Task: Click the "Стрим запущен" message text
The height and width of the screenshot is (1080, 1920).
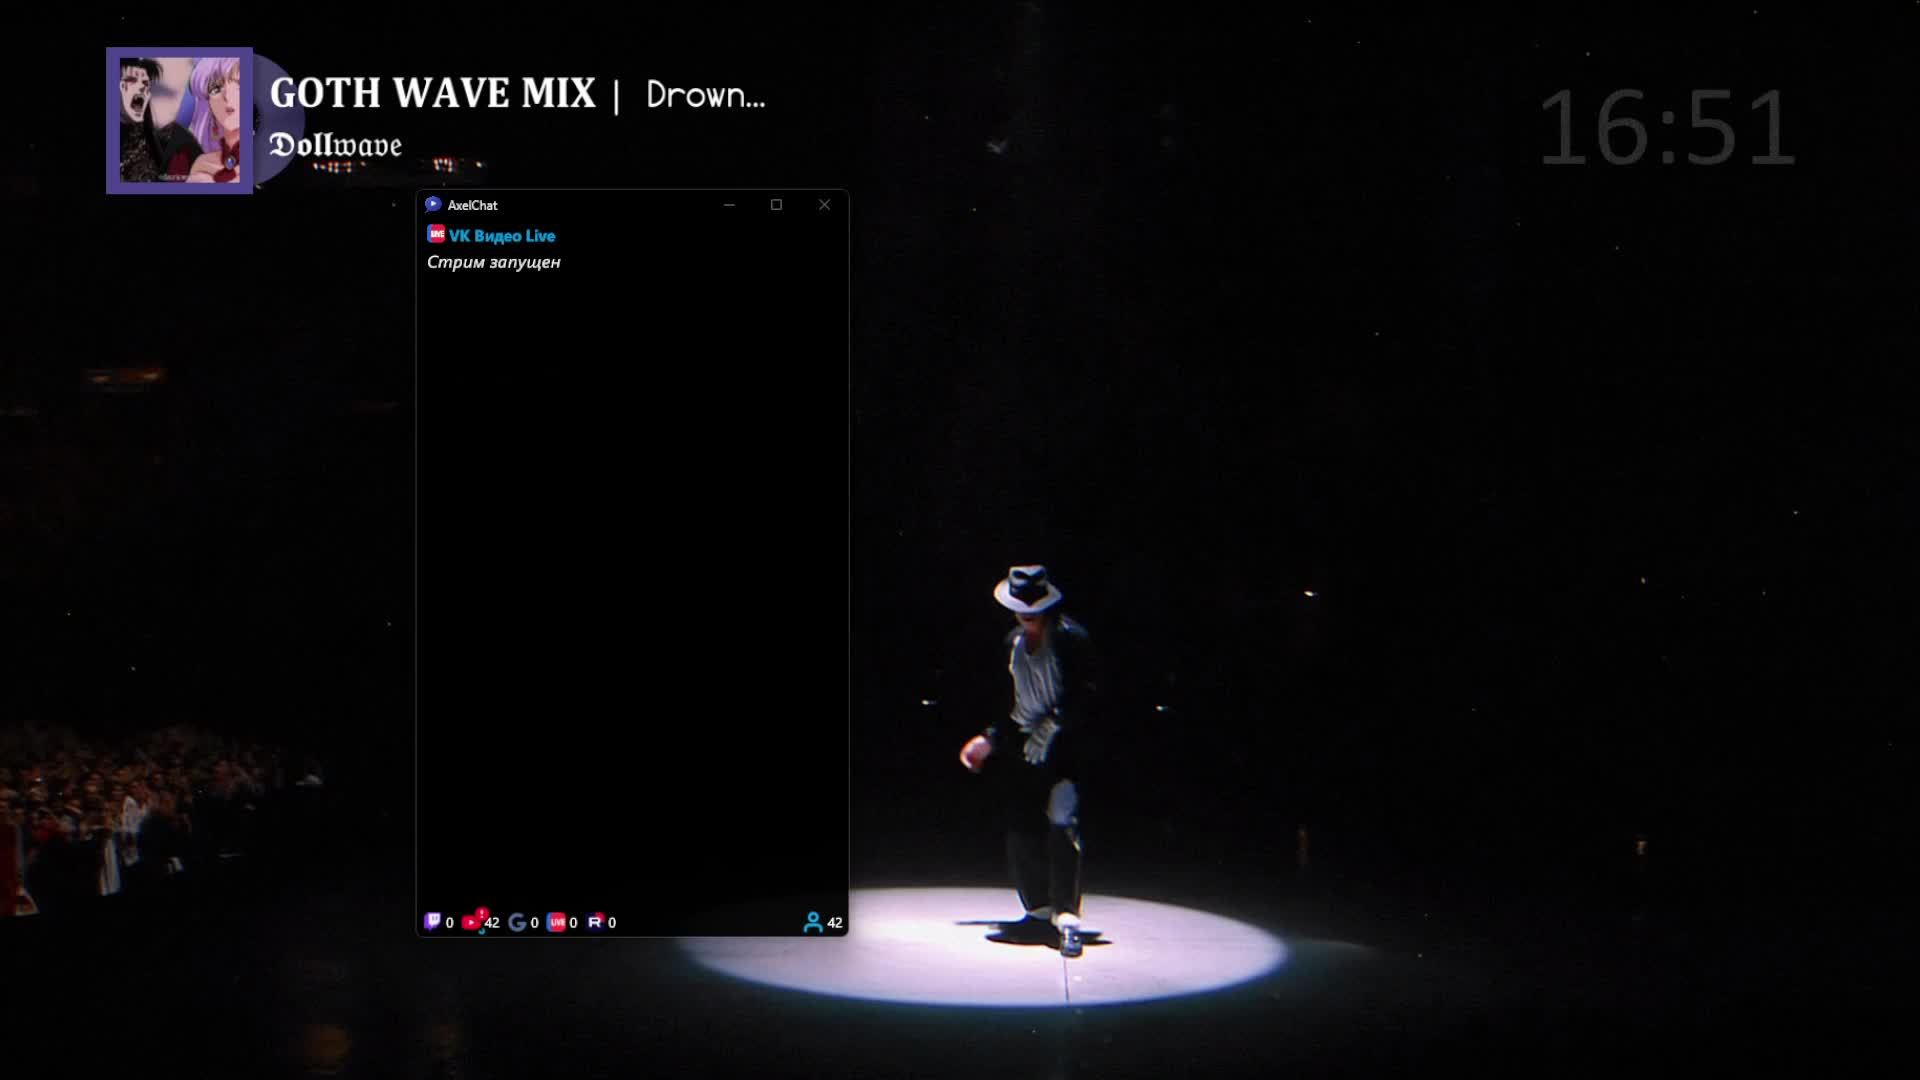Action: [x=494, y=262]
